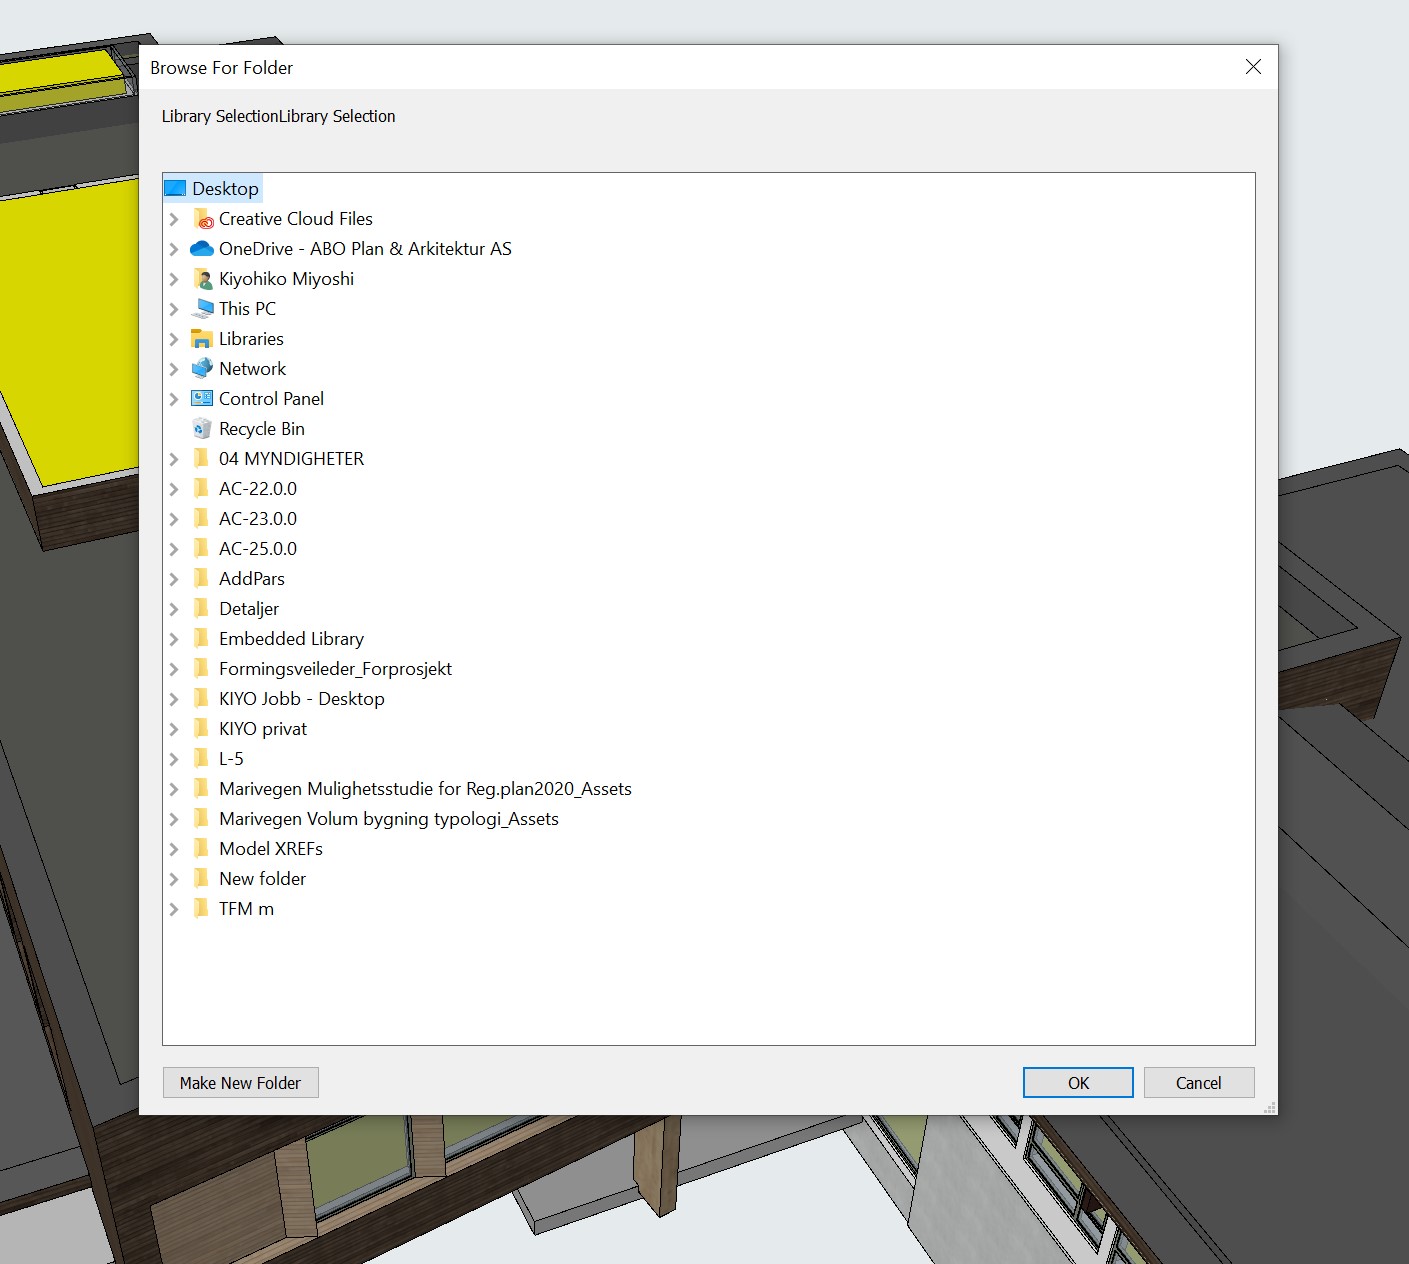
Task: Expand the Model XREFs folder node
Action: pos(174,849)
